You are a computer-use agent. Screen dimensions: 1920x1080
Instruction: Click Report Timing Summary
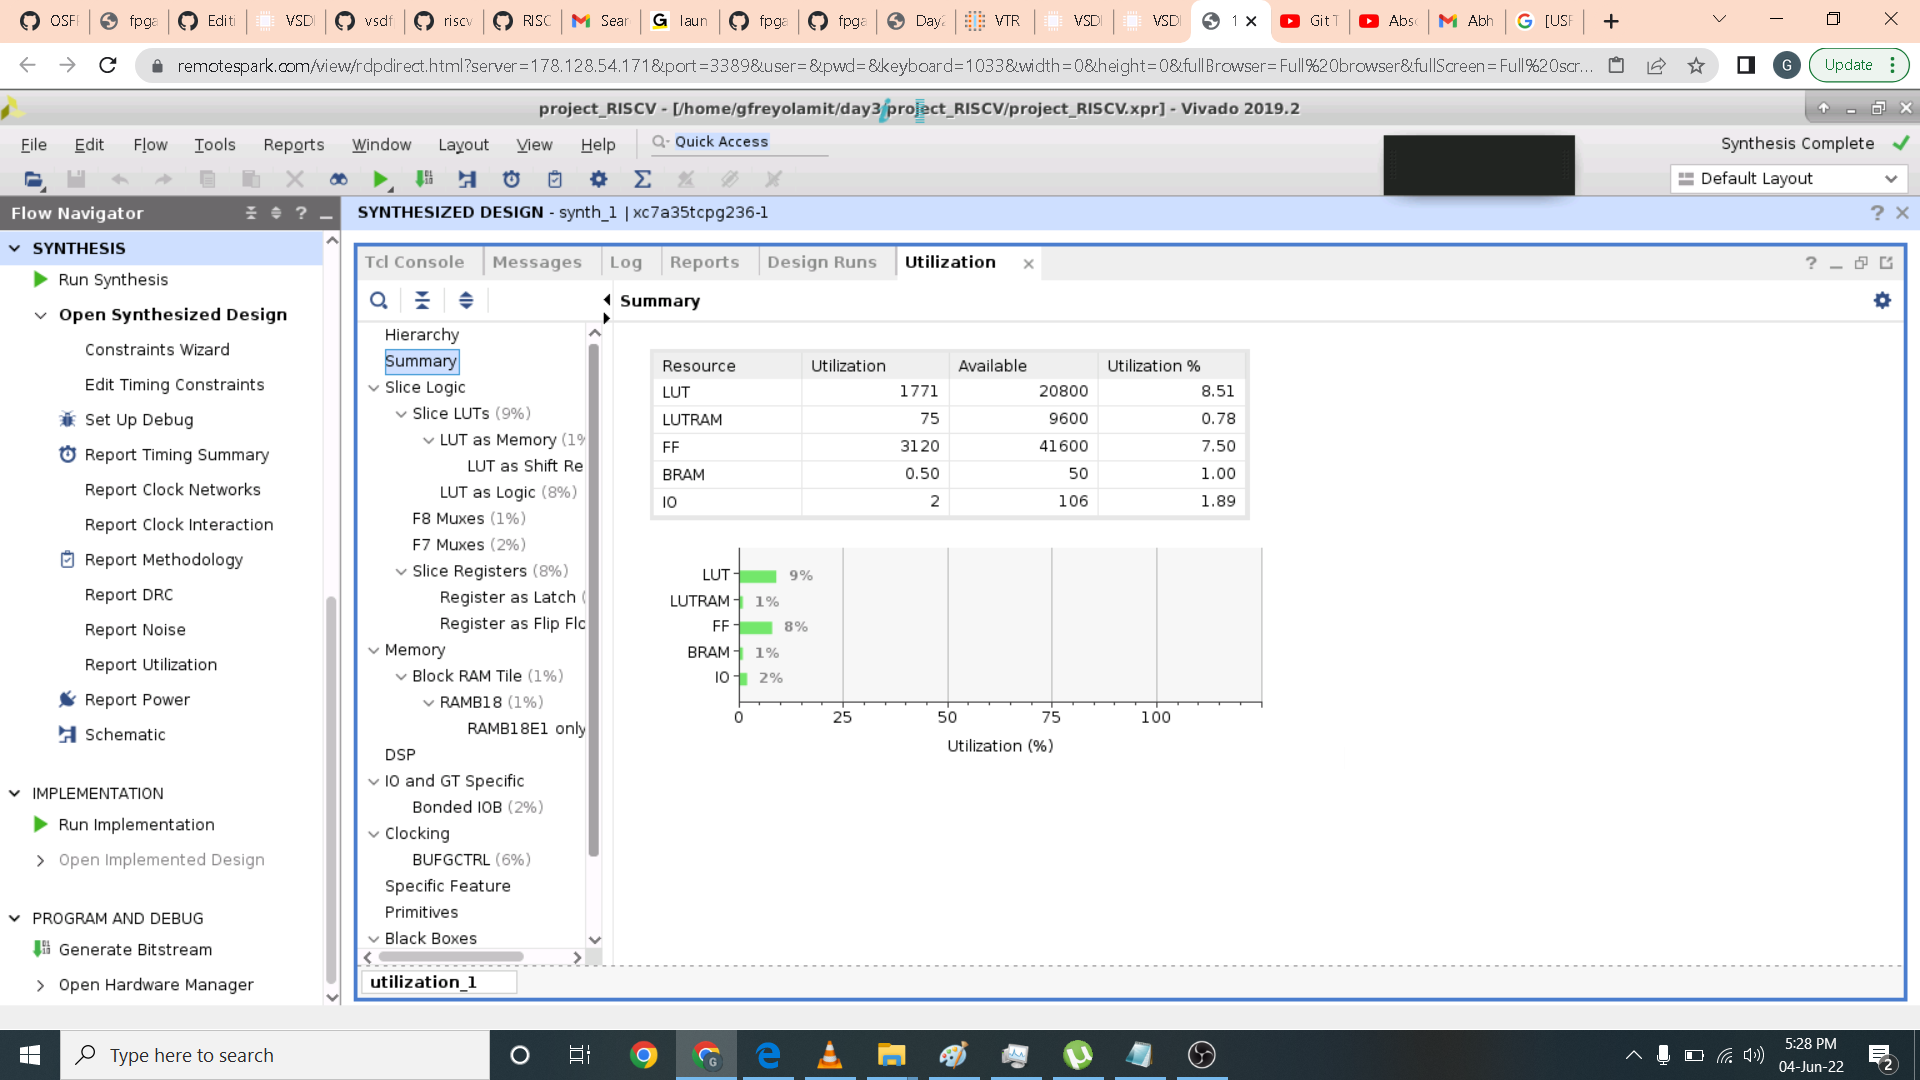coord(176,455)
